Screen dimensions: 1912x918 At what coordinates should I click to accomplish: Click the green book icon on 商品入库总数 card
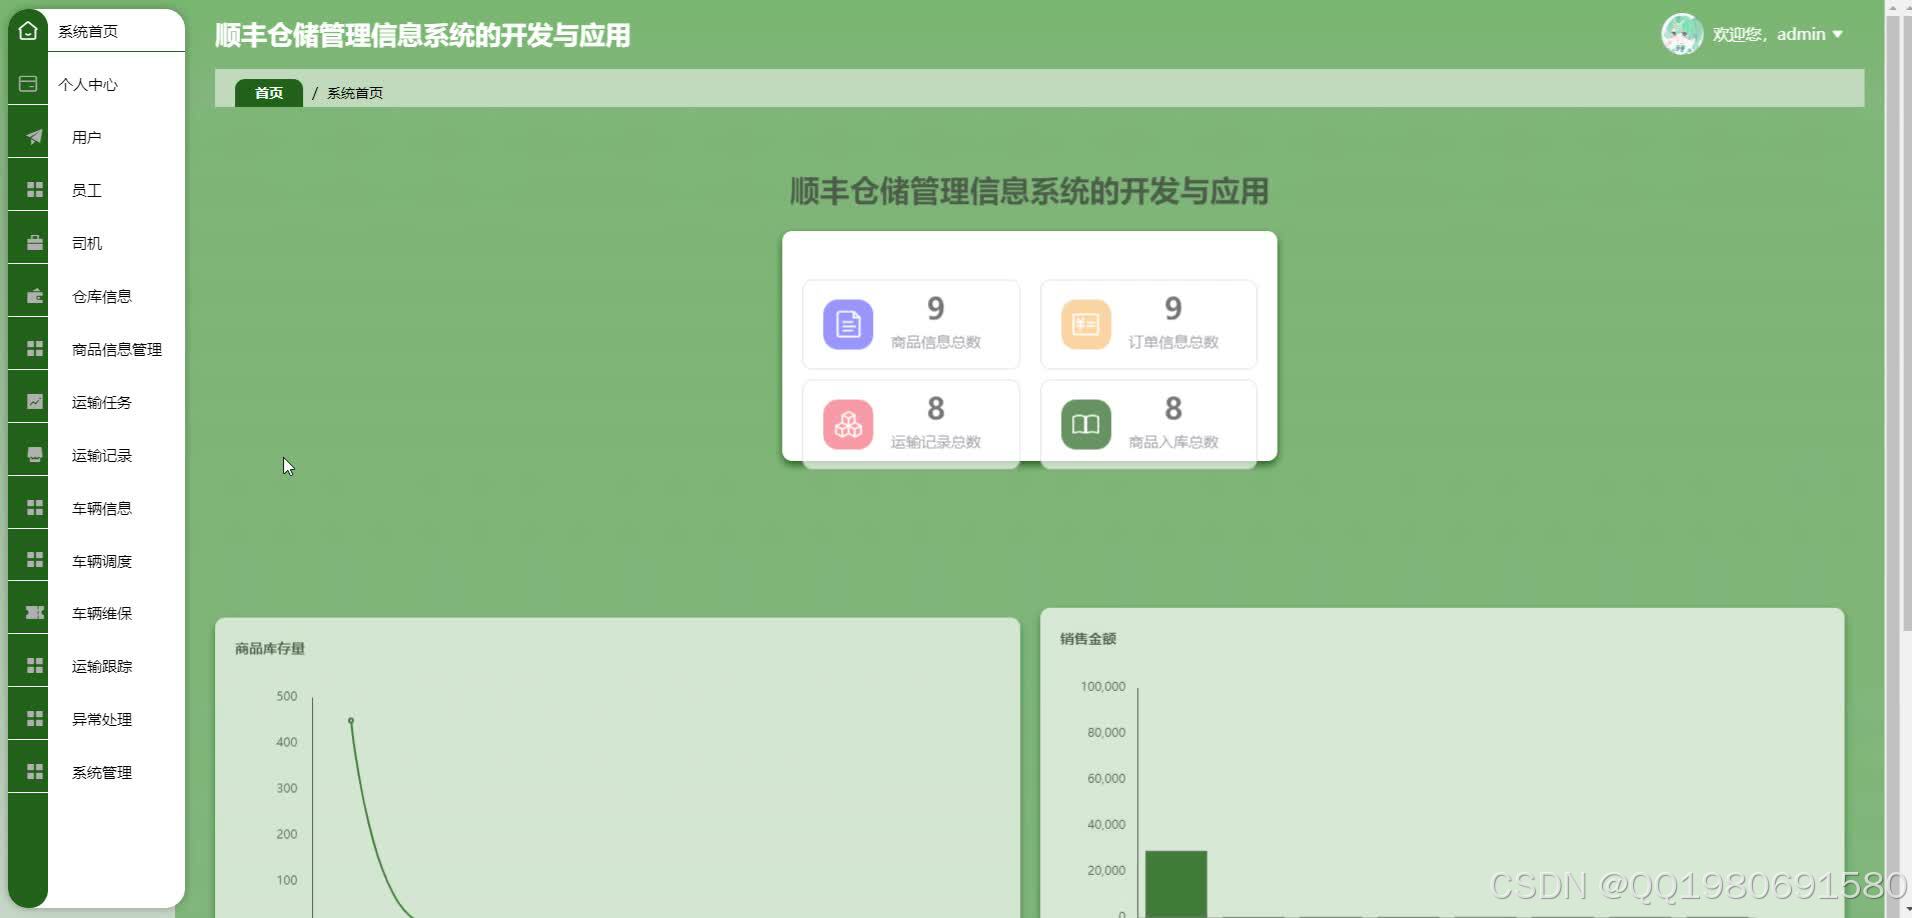coord(1084,423)
